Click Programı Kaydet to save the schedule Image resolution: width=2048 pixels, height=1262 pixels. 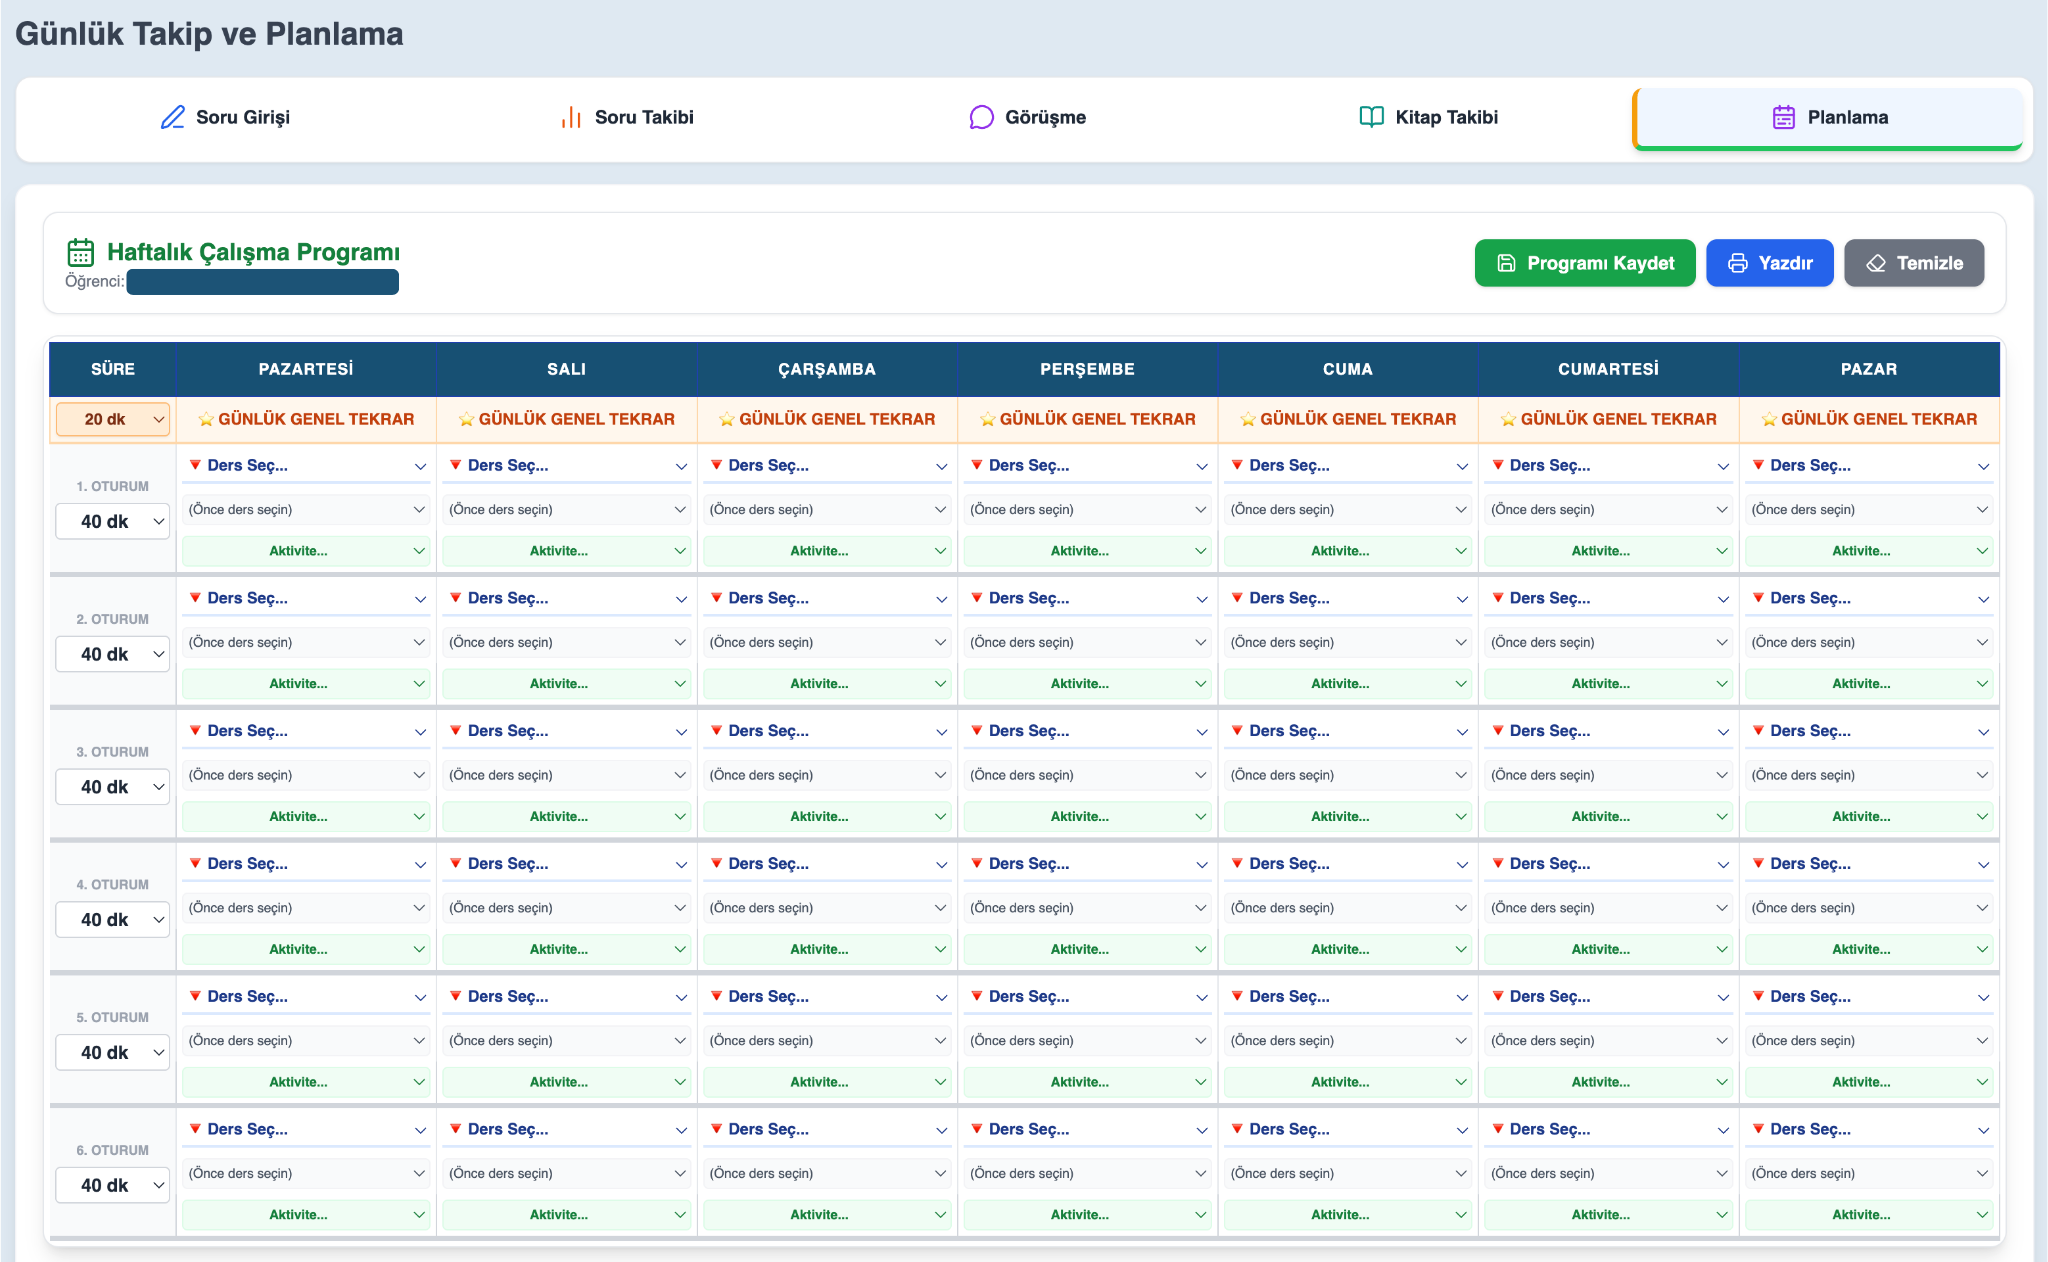[1584, 263]
